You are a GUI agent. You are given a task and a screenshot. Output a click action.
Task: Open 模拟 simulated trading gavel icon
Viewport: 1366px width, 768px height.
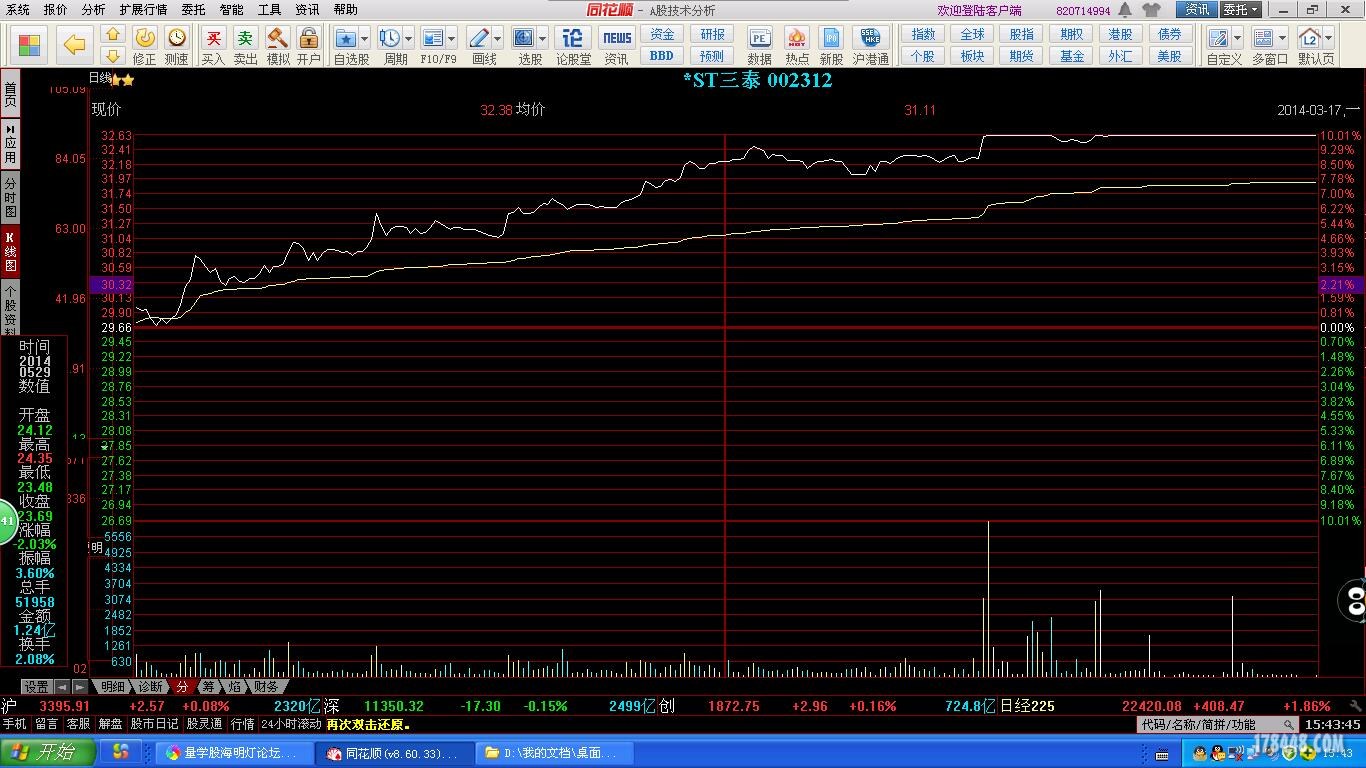277,38
